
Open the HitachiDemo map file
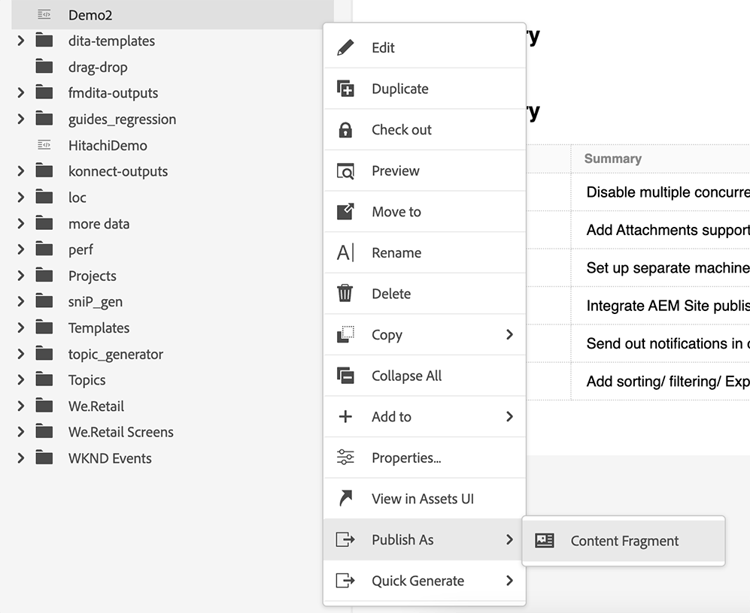tap(107, 145)
